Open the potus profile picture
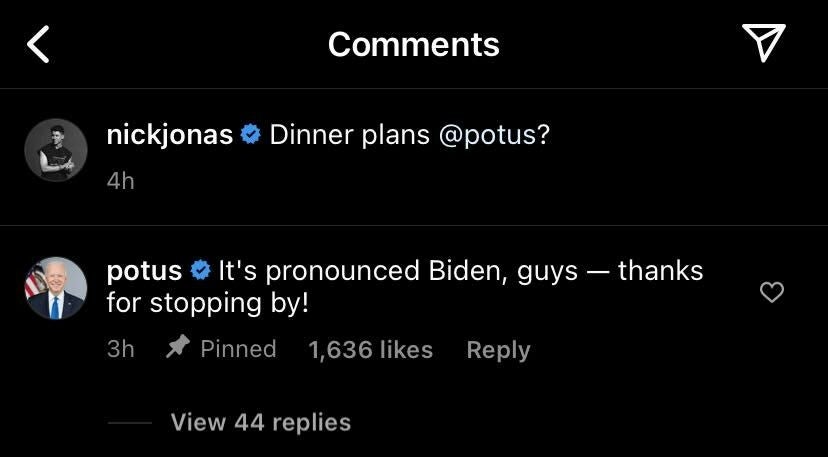Viewport: 828px width, 457px height. pos(56,288)
